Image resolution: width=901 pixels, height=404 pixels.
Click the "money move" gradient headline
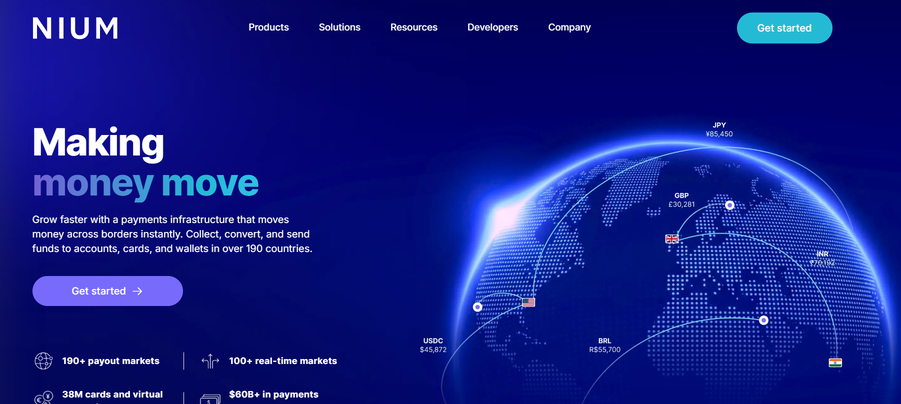coord(145,183)
